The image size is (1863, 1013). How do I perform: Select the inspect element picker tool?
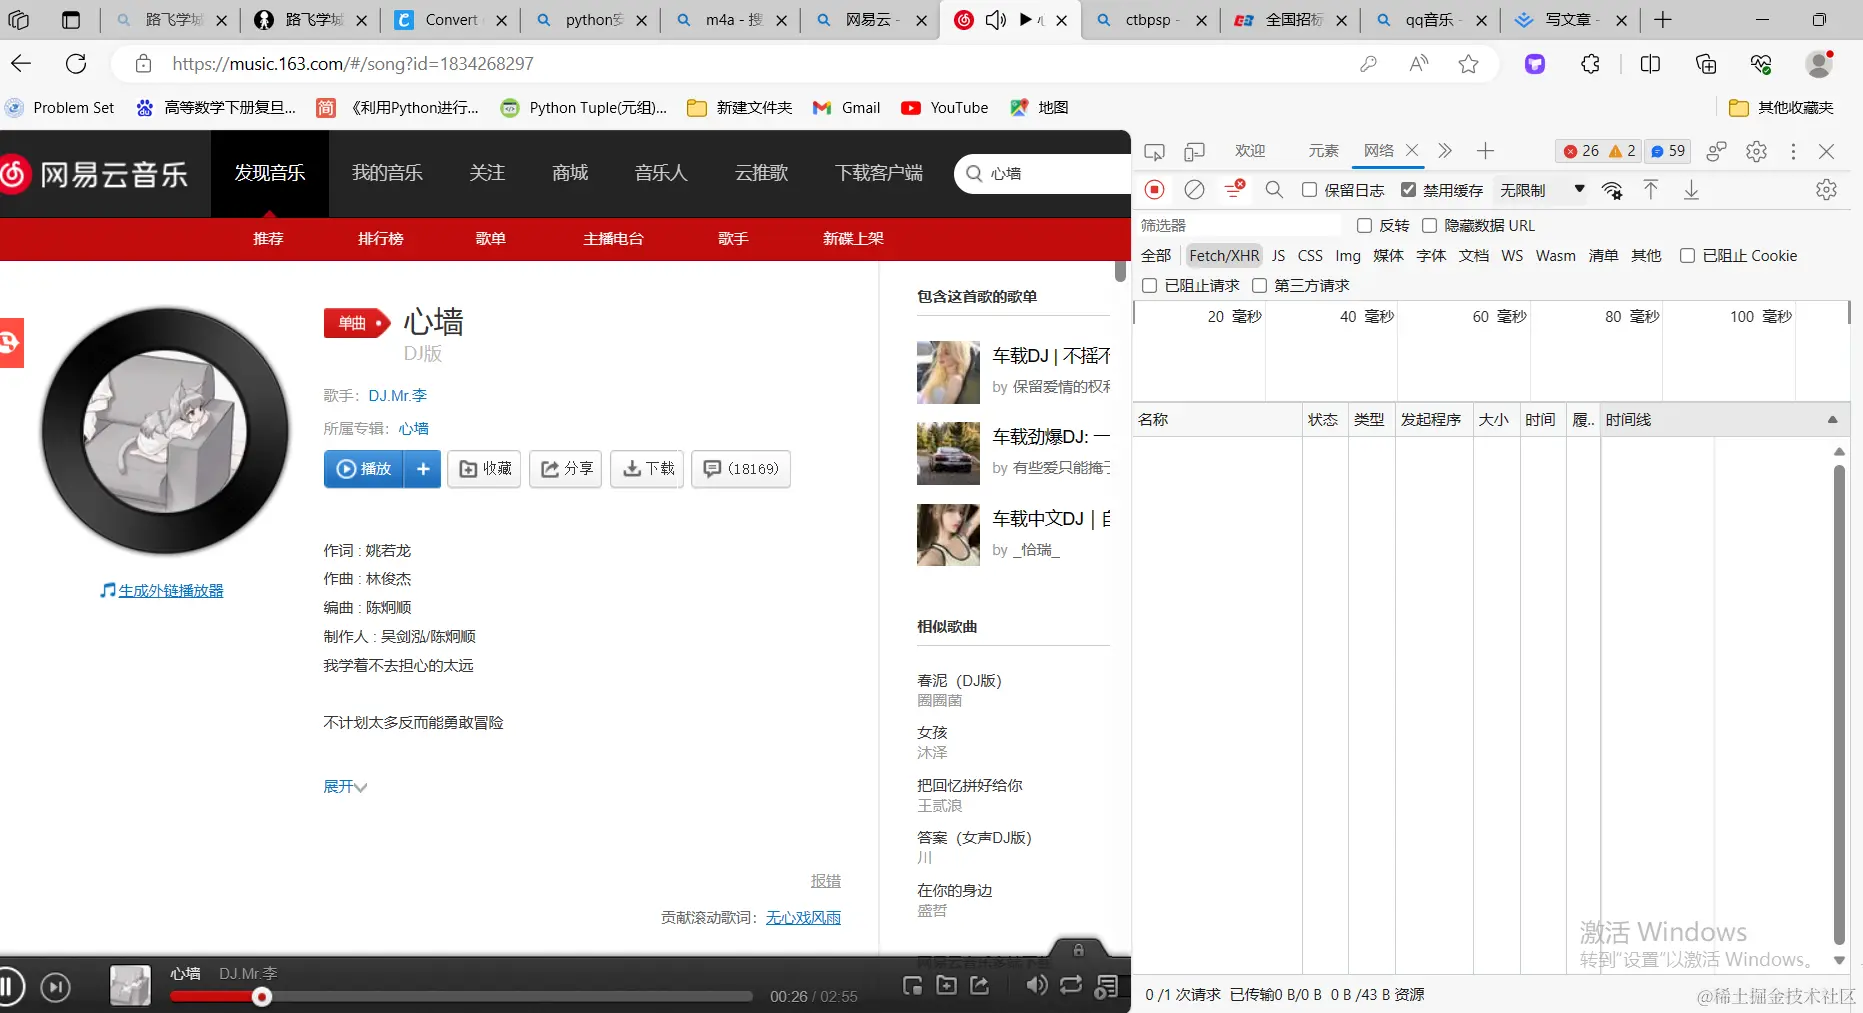click(1155, 151)
